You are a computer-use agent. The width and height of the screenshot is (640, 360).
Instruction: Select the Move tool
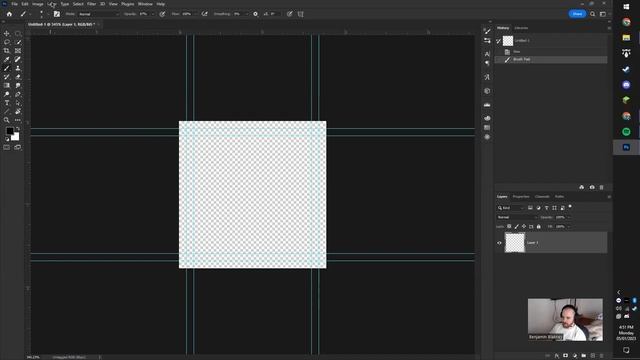pyautogui.click(x=7, y=33)
